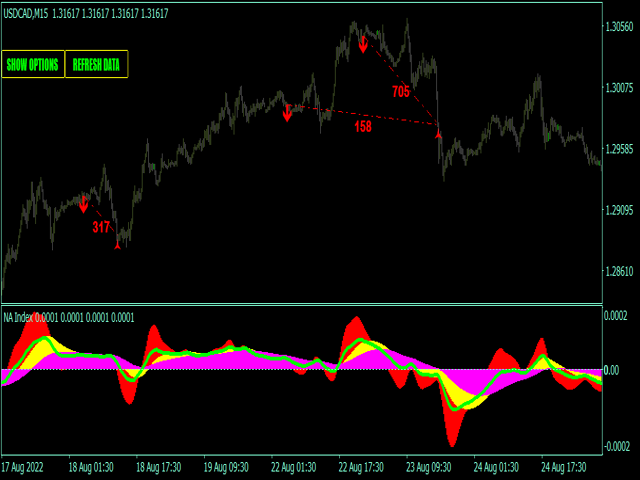Screen dimensions: 640x480
Task: Click the 1.28610 price axis label
Action: pyautogui.click(x=620, y=271)
